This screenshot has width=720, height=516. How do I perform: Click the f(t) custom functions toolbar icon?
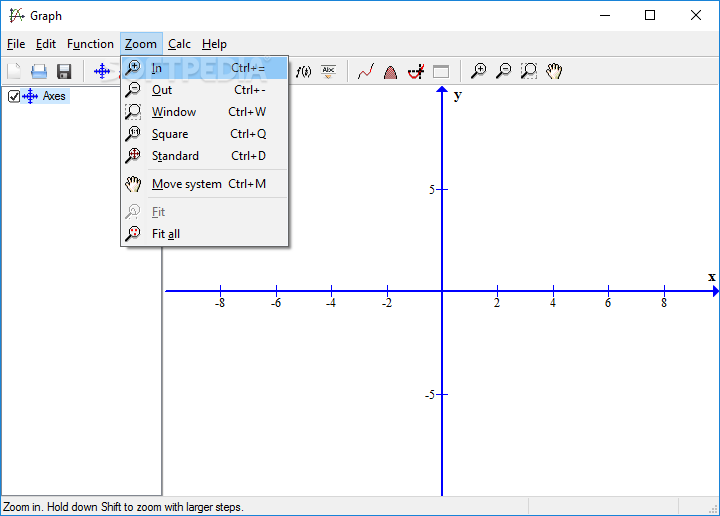(304, 71)
